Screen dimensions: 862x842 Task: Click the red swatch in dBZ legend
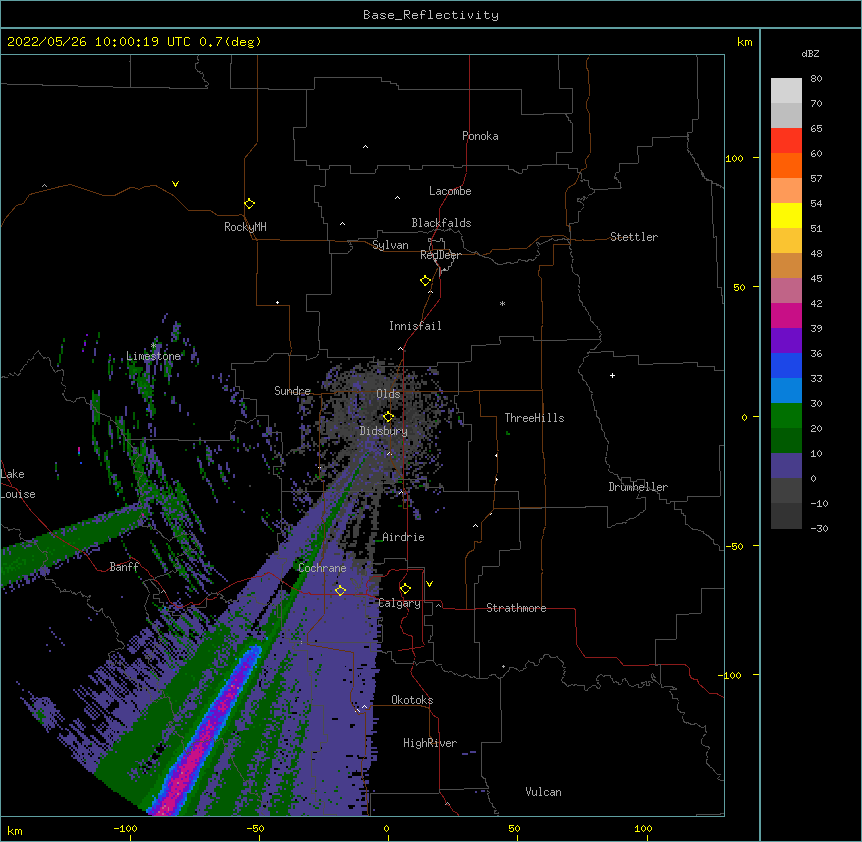[x=786, y=140]
